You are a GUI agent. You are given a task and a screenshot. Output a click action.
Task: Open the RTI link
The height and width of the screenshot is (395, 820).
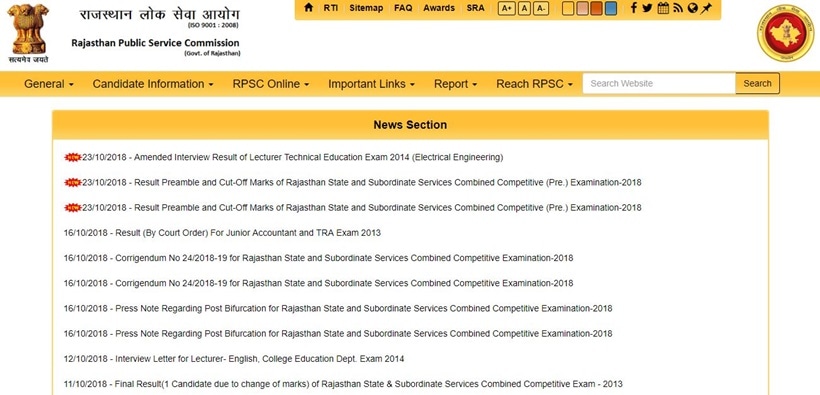(331, 8)
